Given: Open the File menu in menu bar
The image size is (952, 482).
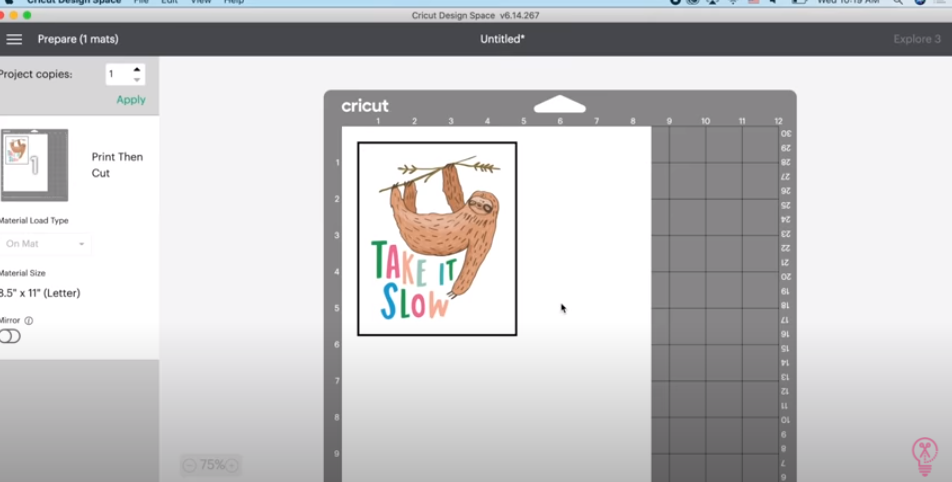Looking at the screenshot, I should pos(141,2).
